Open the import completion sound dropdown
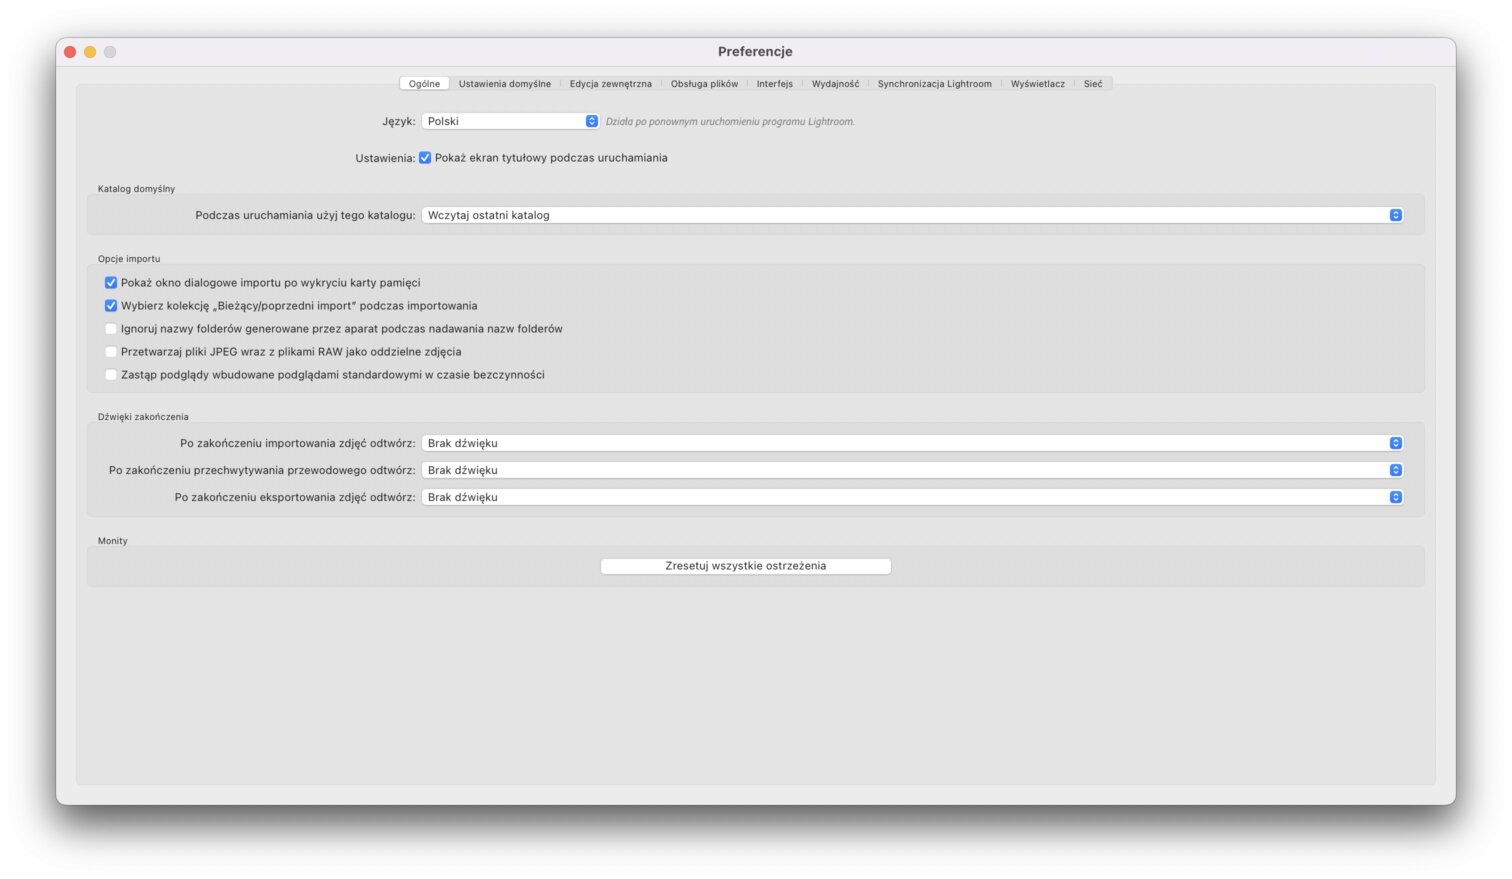Viewport: 1512px width, 879px height. point(911,443)
